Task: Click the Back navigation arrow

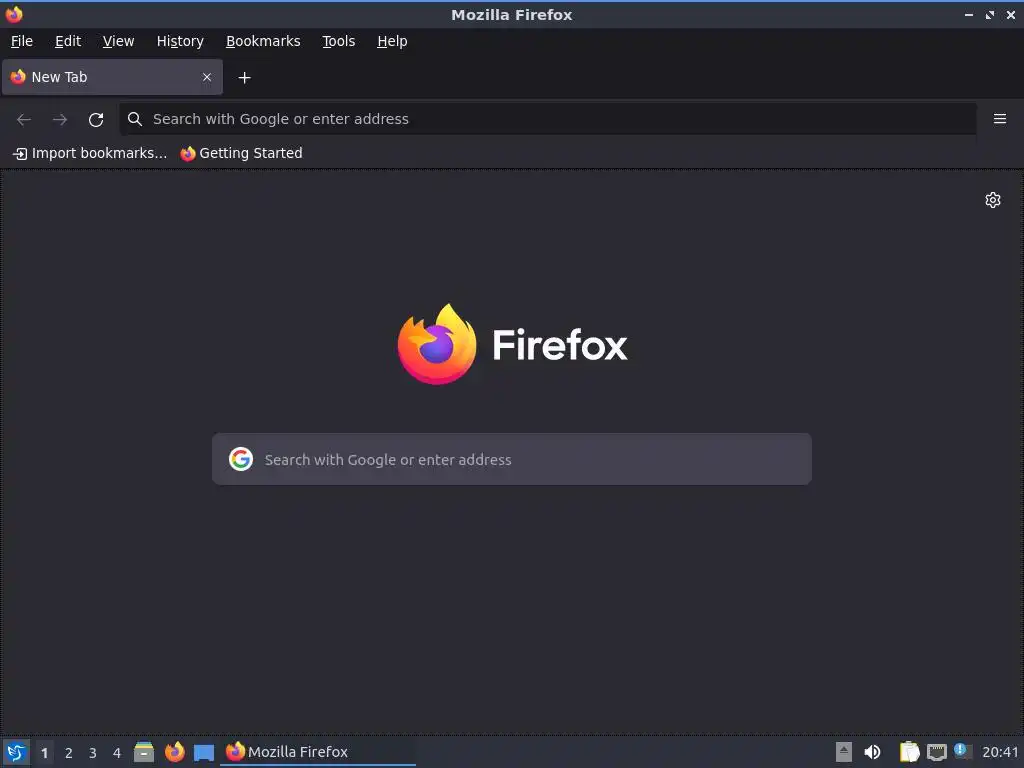Action: click(x=24, y=120)
